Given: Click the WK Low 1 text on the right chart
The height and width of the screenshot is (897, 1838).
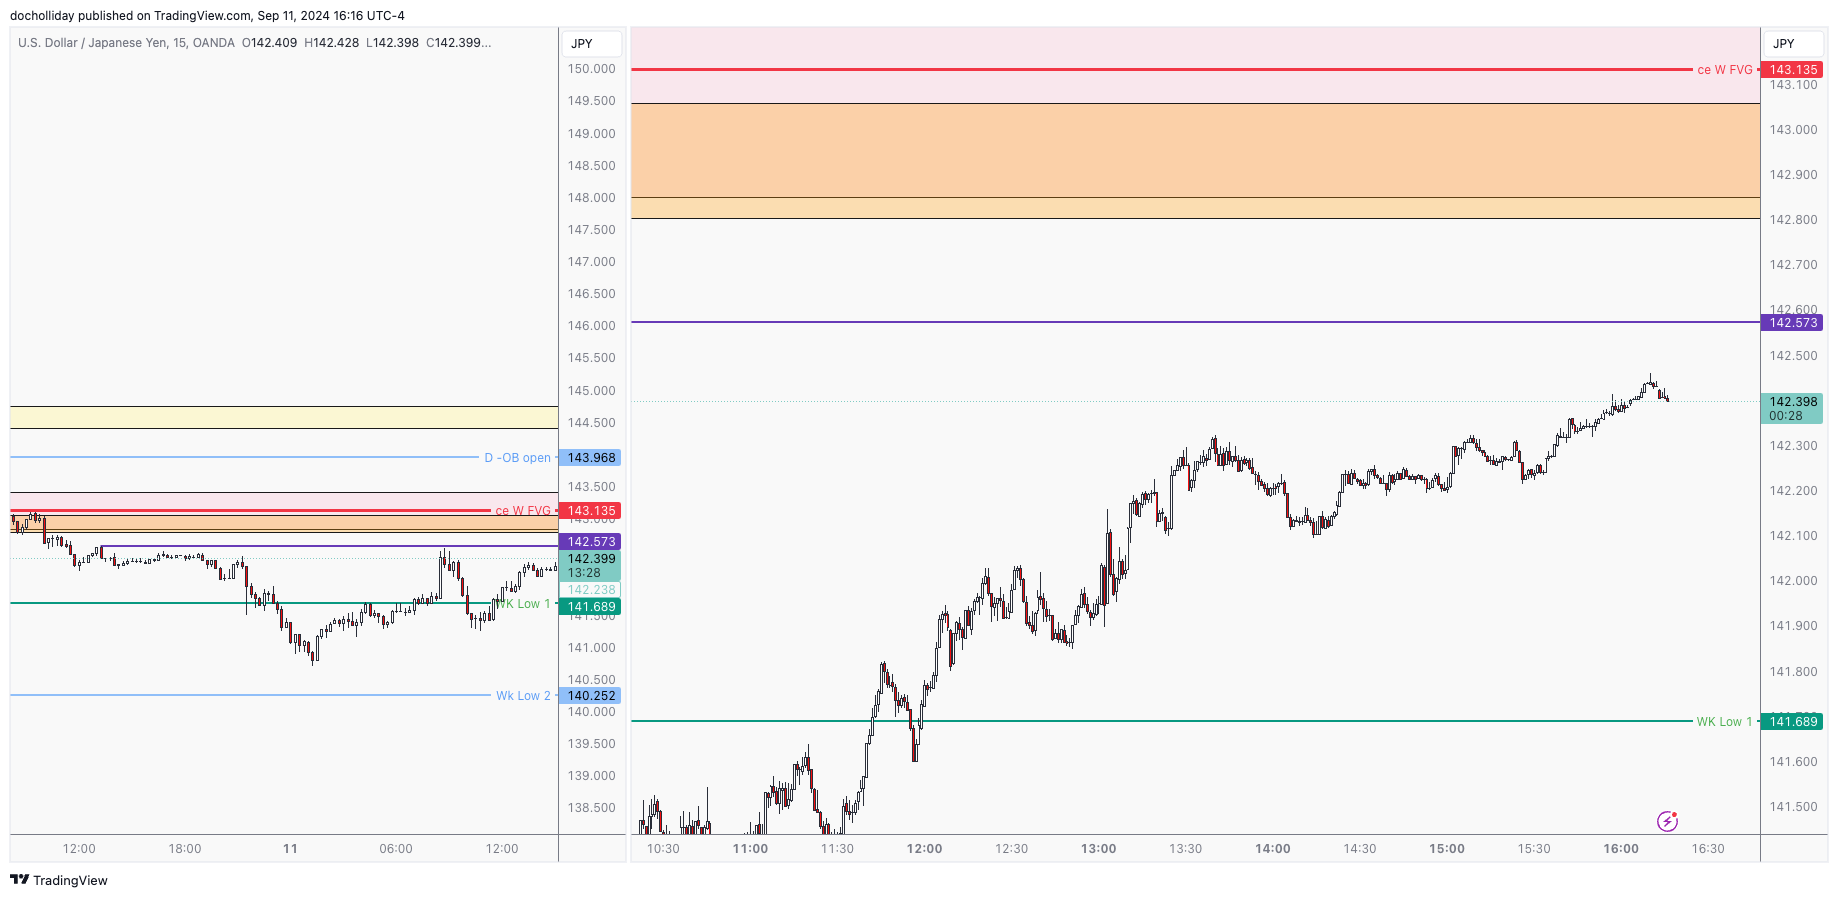Looking at the screenshot, I should click(1724, 722).
